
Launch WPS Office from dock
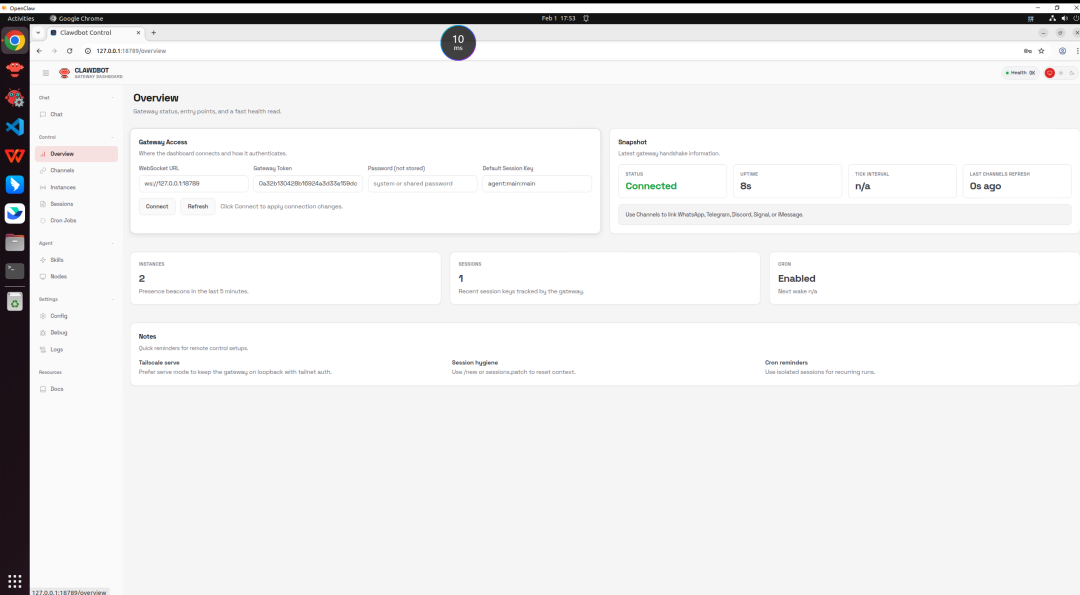(14, 156)
